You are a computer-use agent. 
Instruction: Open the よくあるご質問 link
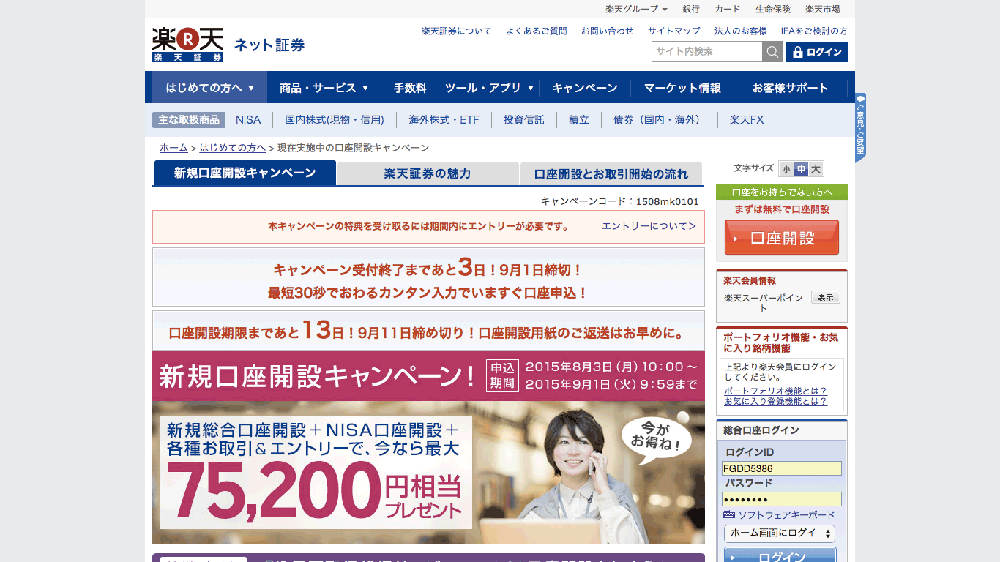tap(536, 31)
